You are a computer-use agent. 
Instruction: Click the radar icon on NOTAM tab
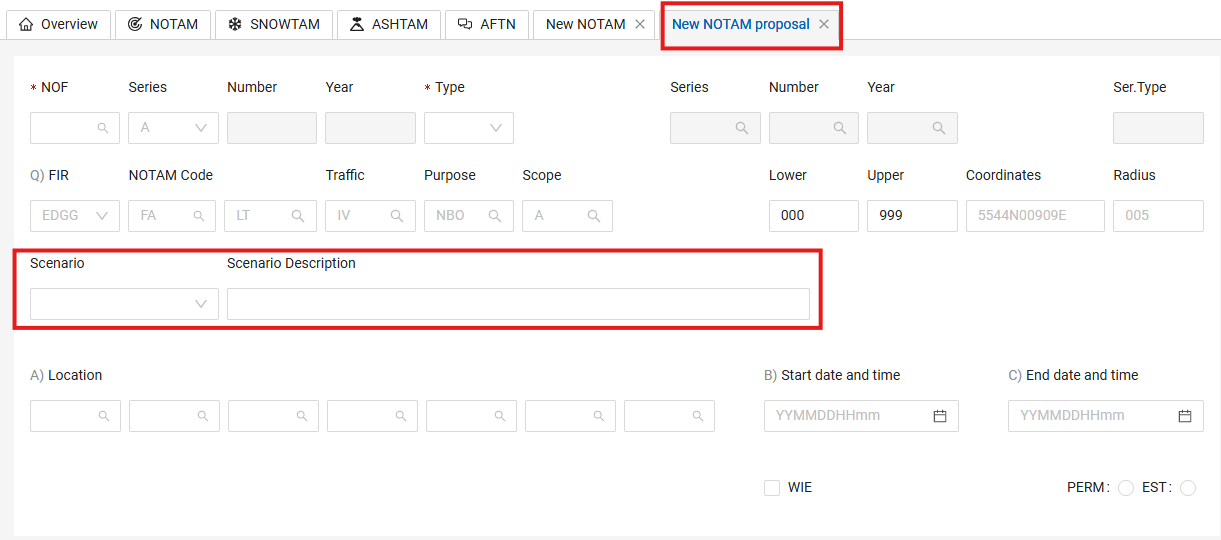136,24
